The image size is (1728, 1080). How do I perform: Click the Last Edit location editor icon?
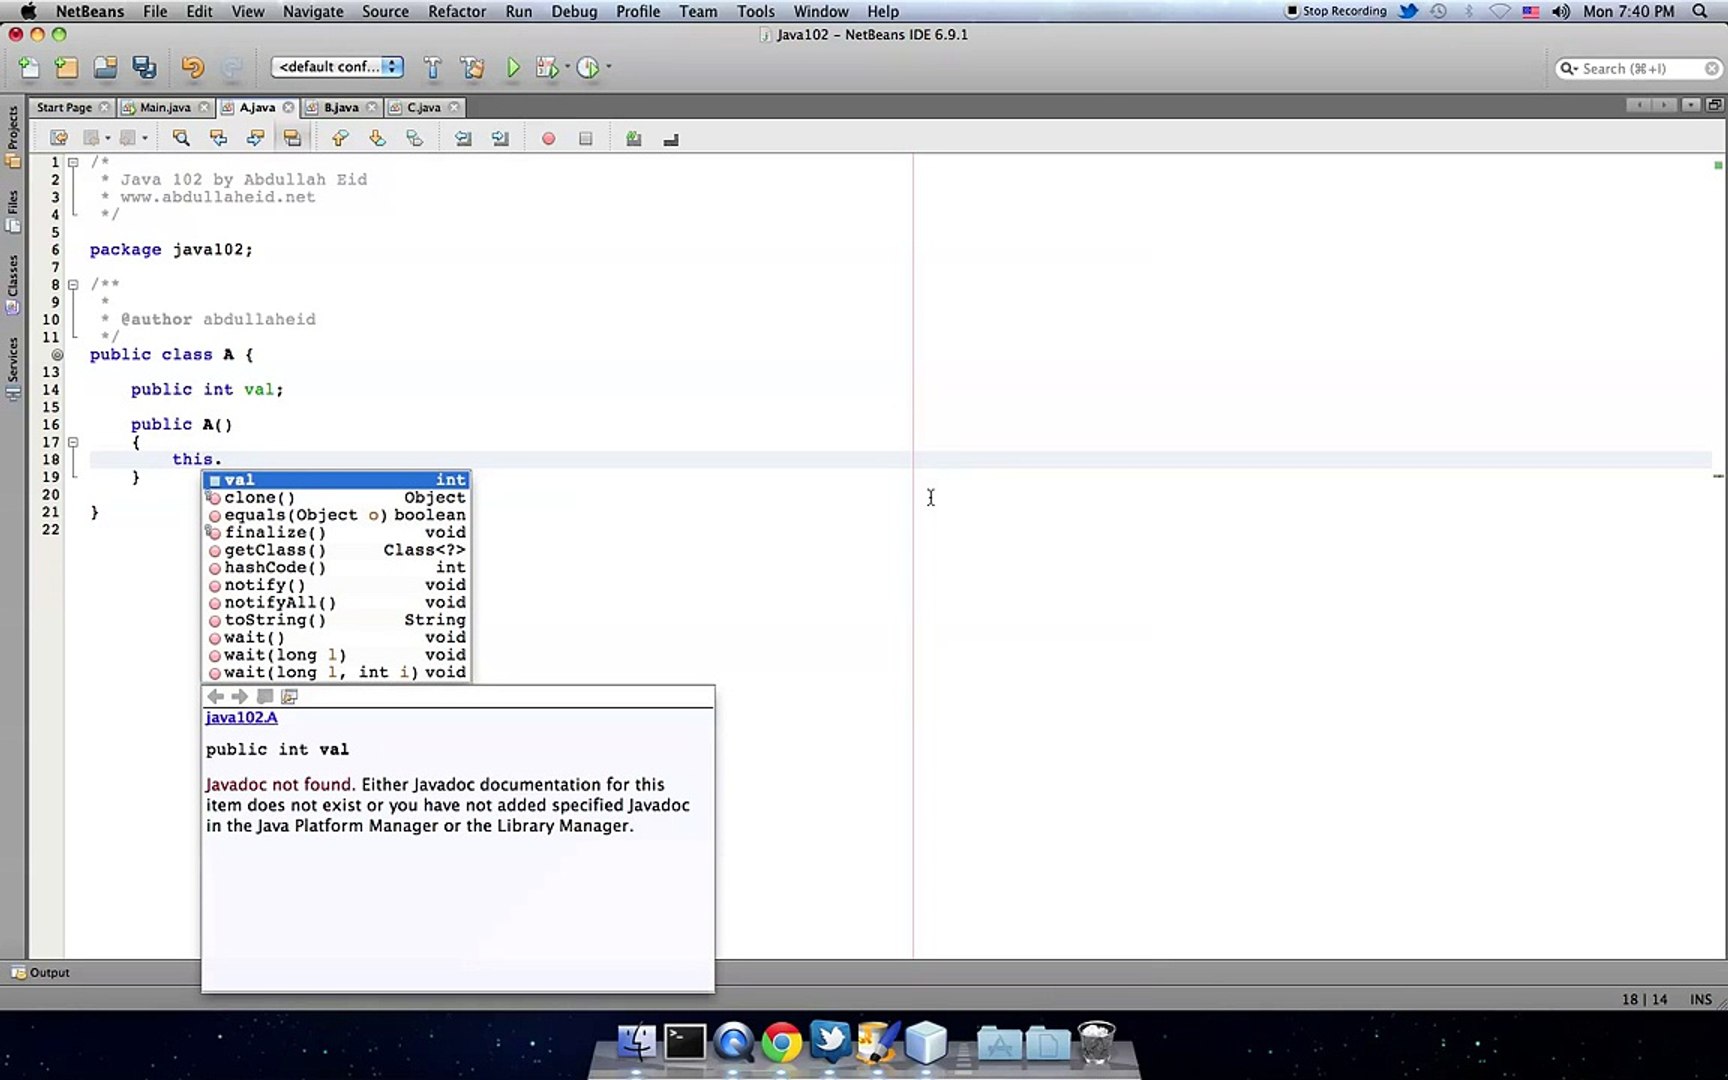(x=59, y=138)
